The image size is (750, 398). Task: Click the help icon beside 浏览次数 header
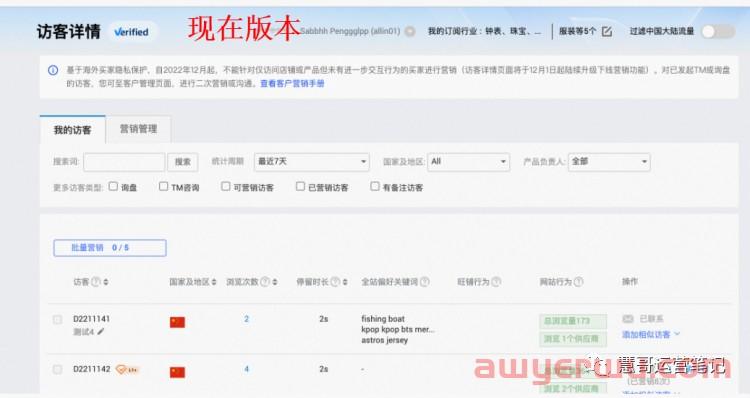[265, 282]
